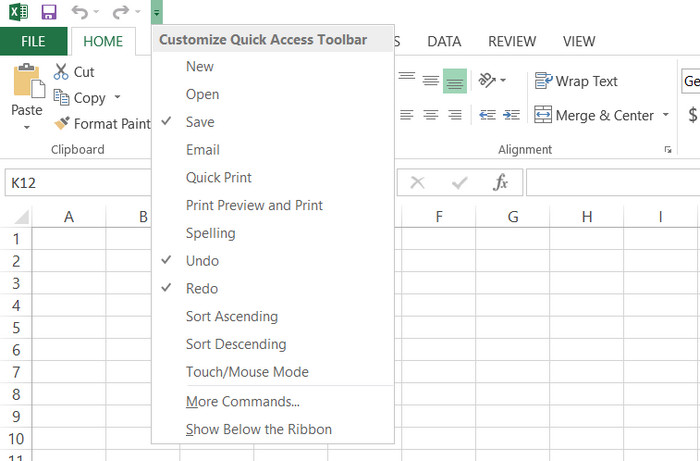Click the Copy button

click(x=80, y=97)
